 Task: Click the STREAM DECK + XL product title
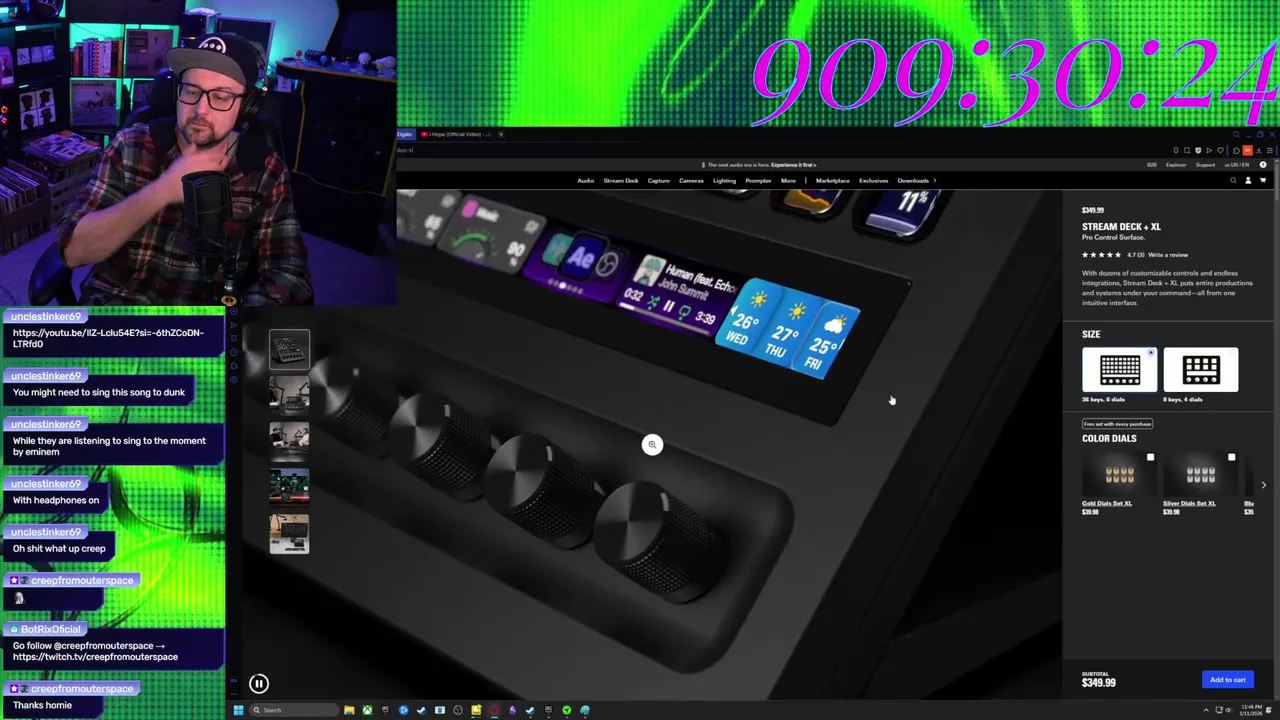pos(1121,227)
